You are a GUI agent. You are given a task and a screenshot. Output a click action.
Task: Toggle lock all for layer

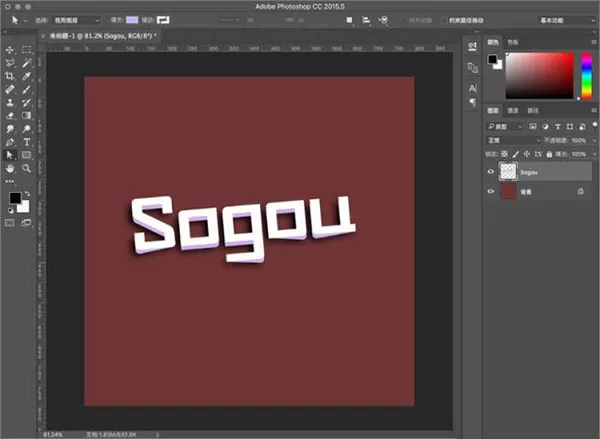[549, 154]
